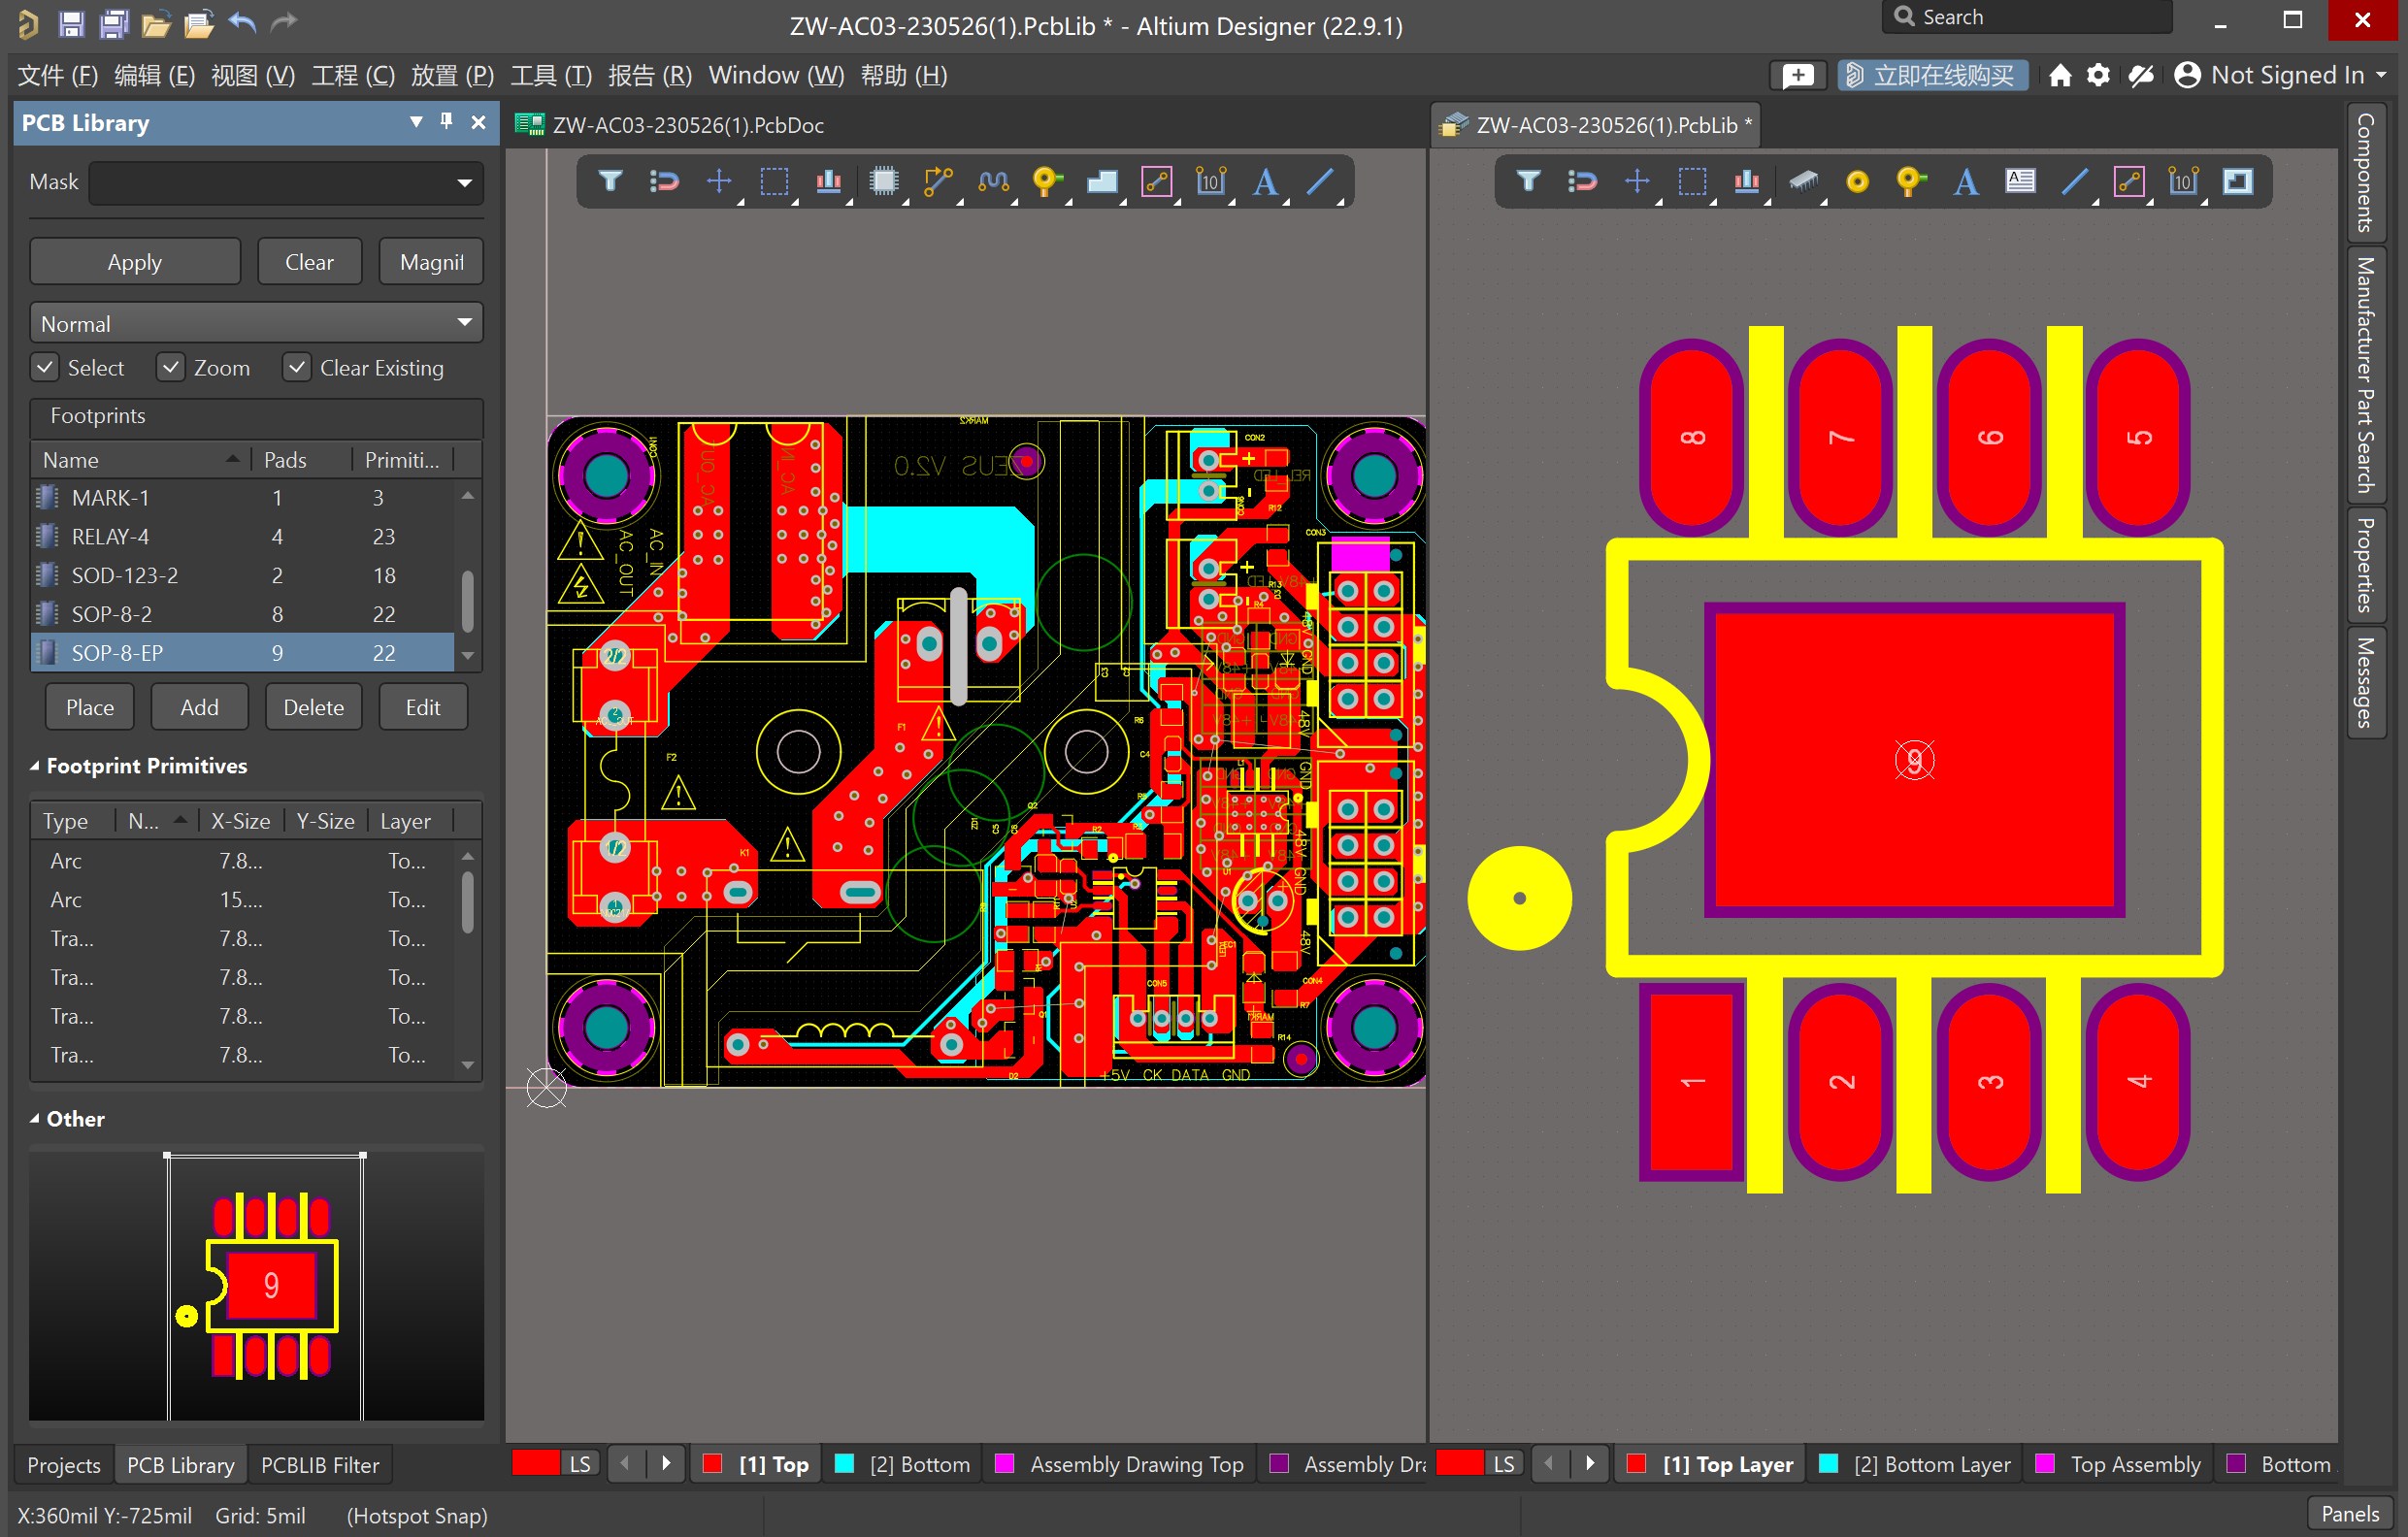Image resolution: width=2408 pixels, height=1537 pixels.
Task: Click the Place Polygon Plane icon
Action: pyautogui.click(x=1101, y=181)
